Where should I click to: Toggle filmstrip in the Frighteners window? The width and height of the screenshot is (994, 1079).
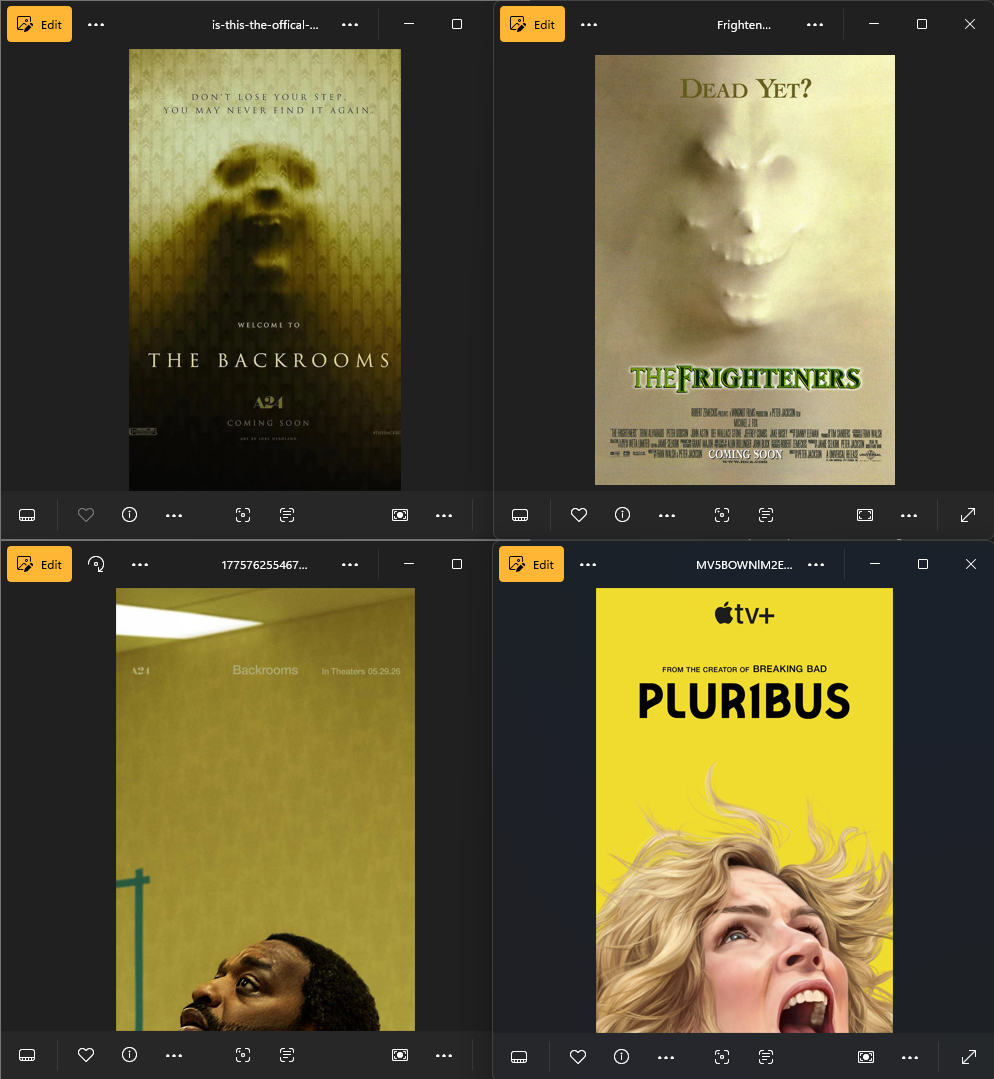tap(520, 515)
